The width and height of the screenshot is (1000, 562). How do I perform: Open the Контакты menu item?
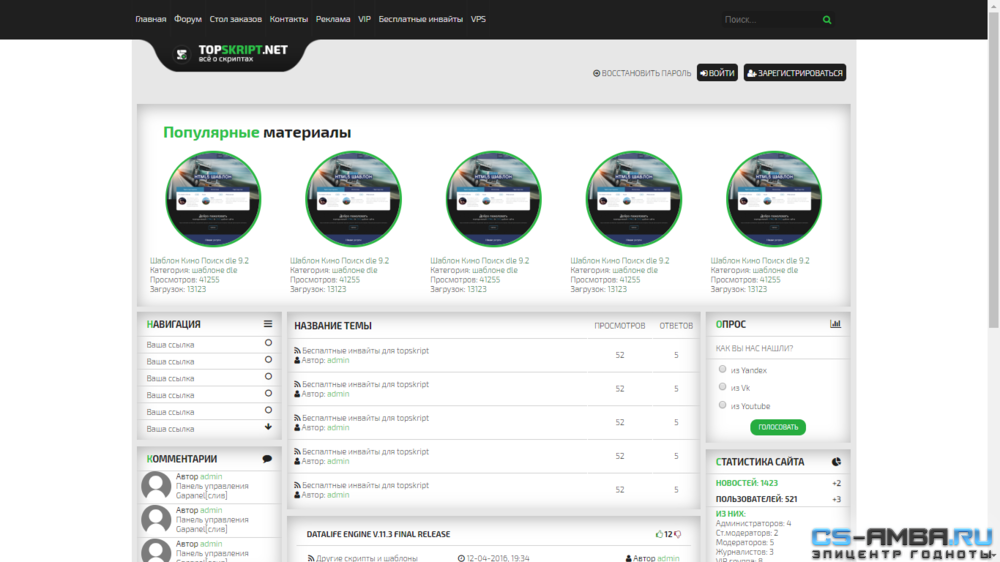coord(288,19)
